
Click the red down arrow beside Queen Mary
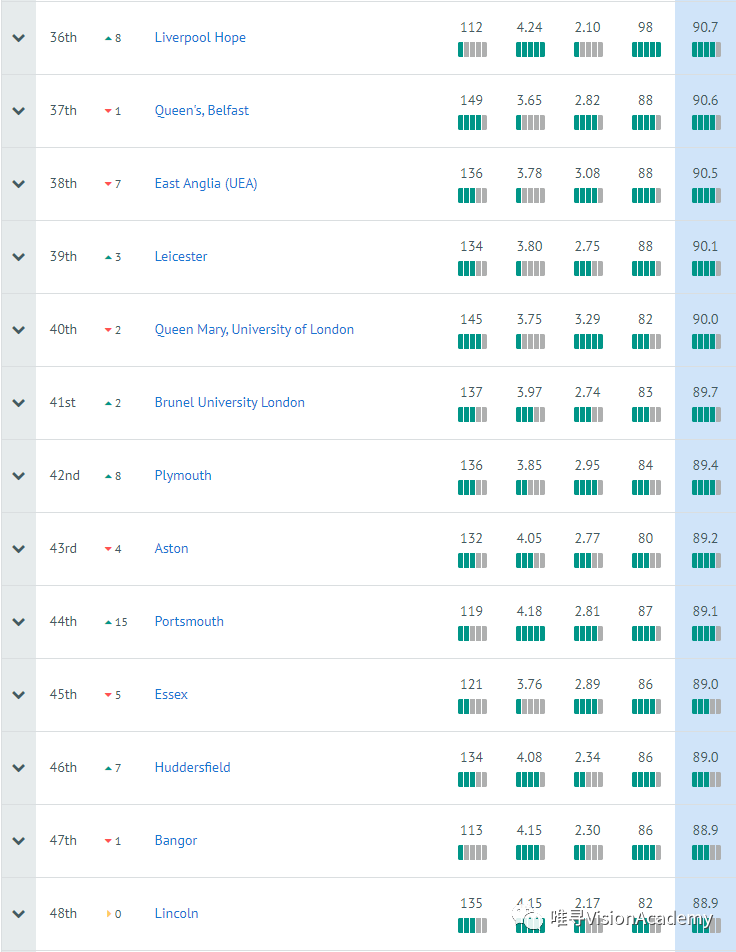(108, 330)
